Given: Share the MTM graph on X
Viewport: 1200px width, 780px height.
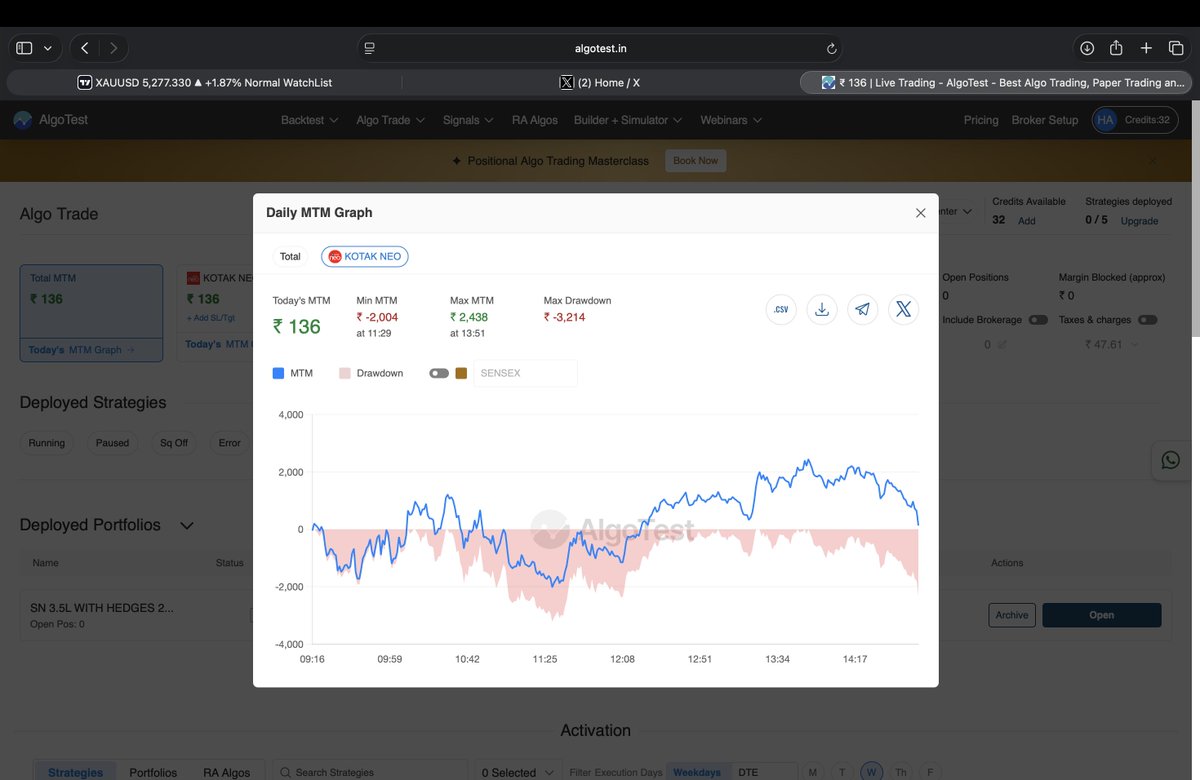Looking at the screenshot, I should pyautogui.click(x=903, y=310).
